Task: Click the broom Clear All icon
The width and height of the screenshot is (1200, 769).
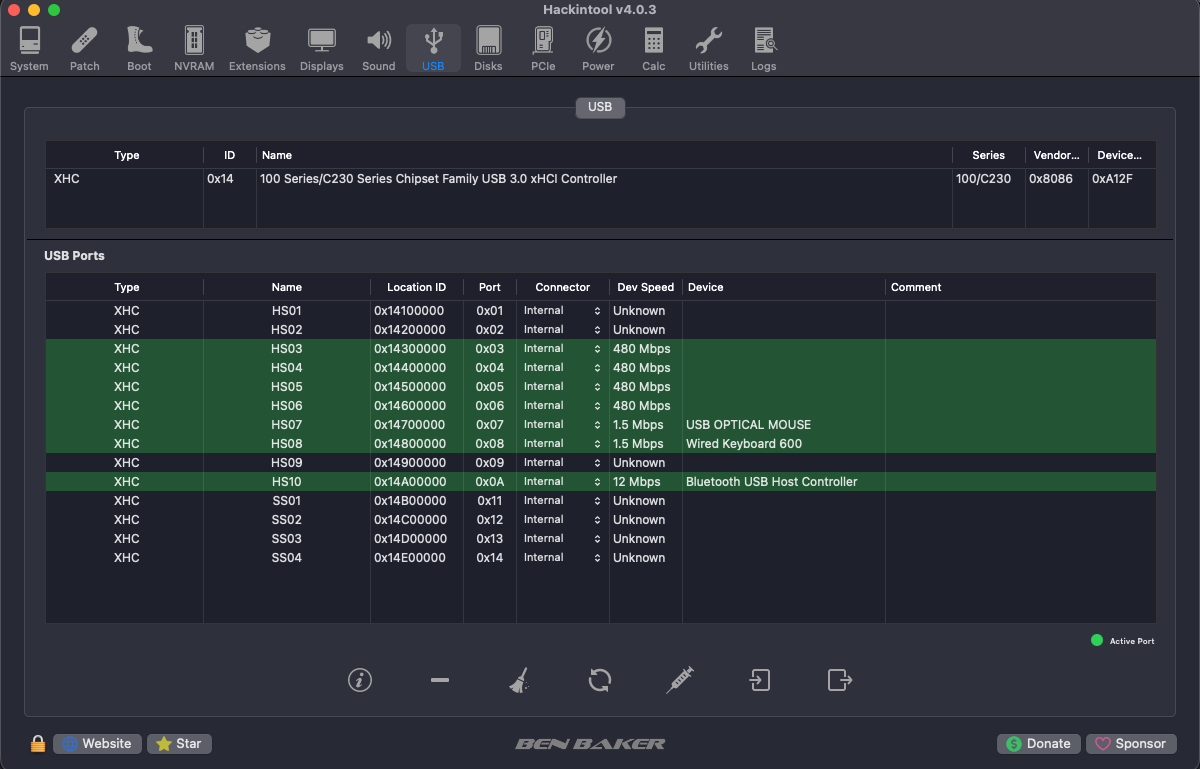Action: 519,680
